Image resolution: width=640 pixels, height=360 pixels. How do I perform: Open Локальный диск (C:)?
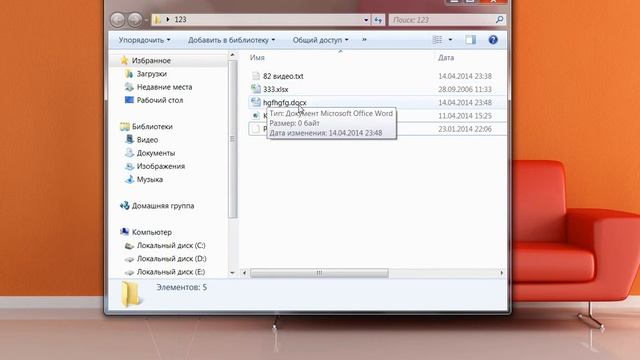tap(171, 245)
